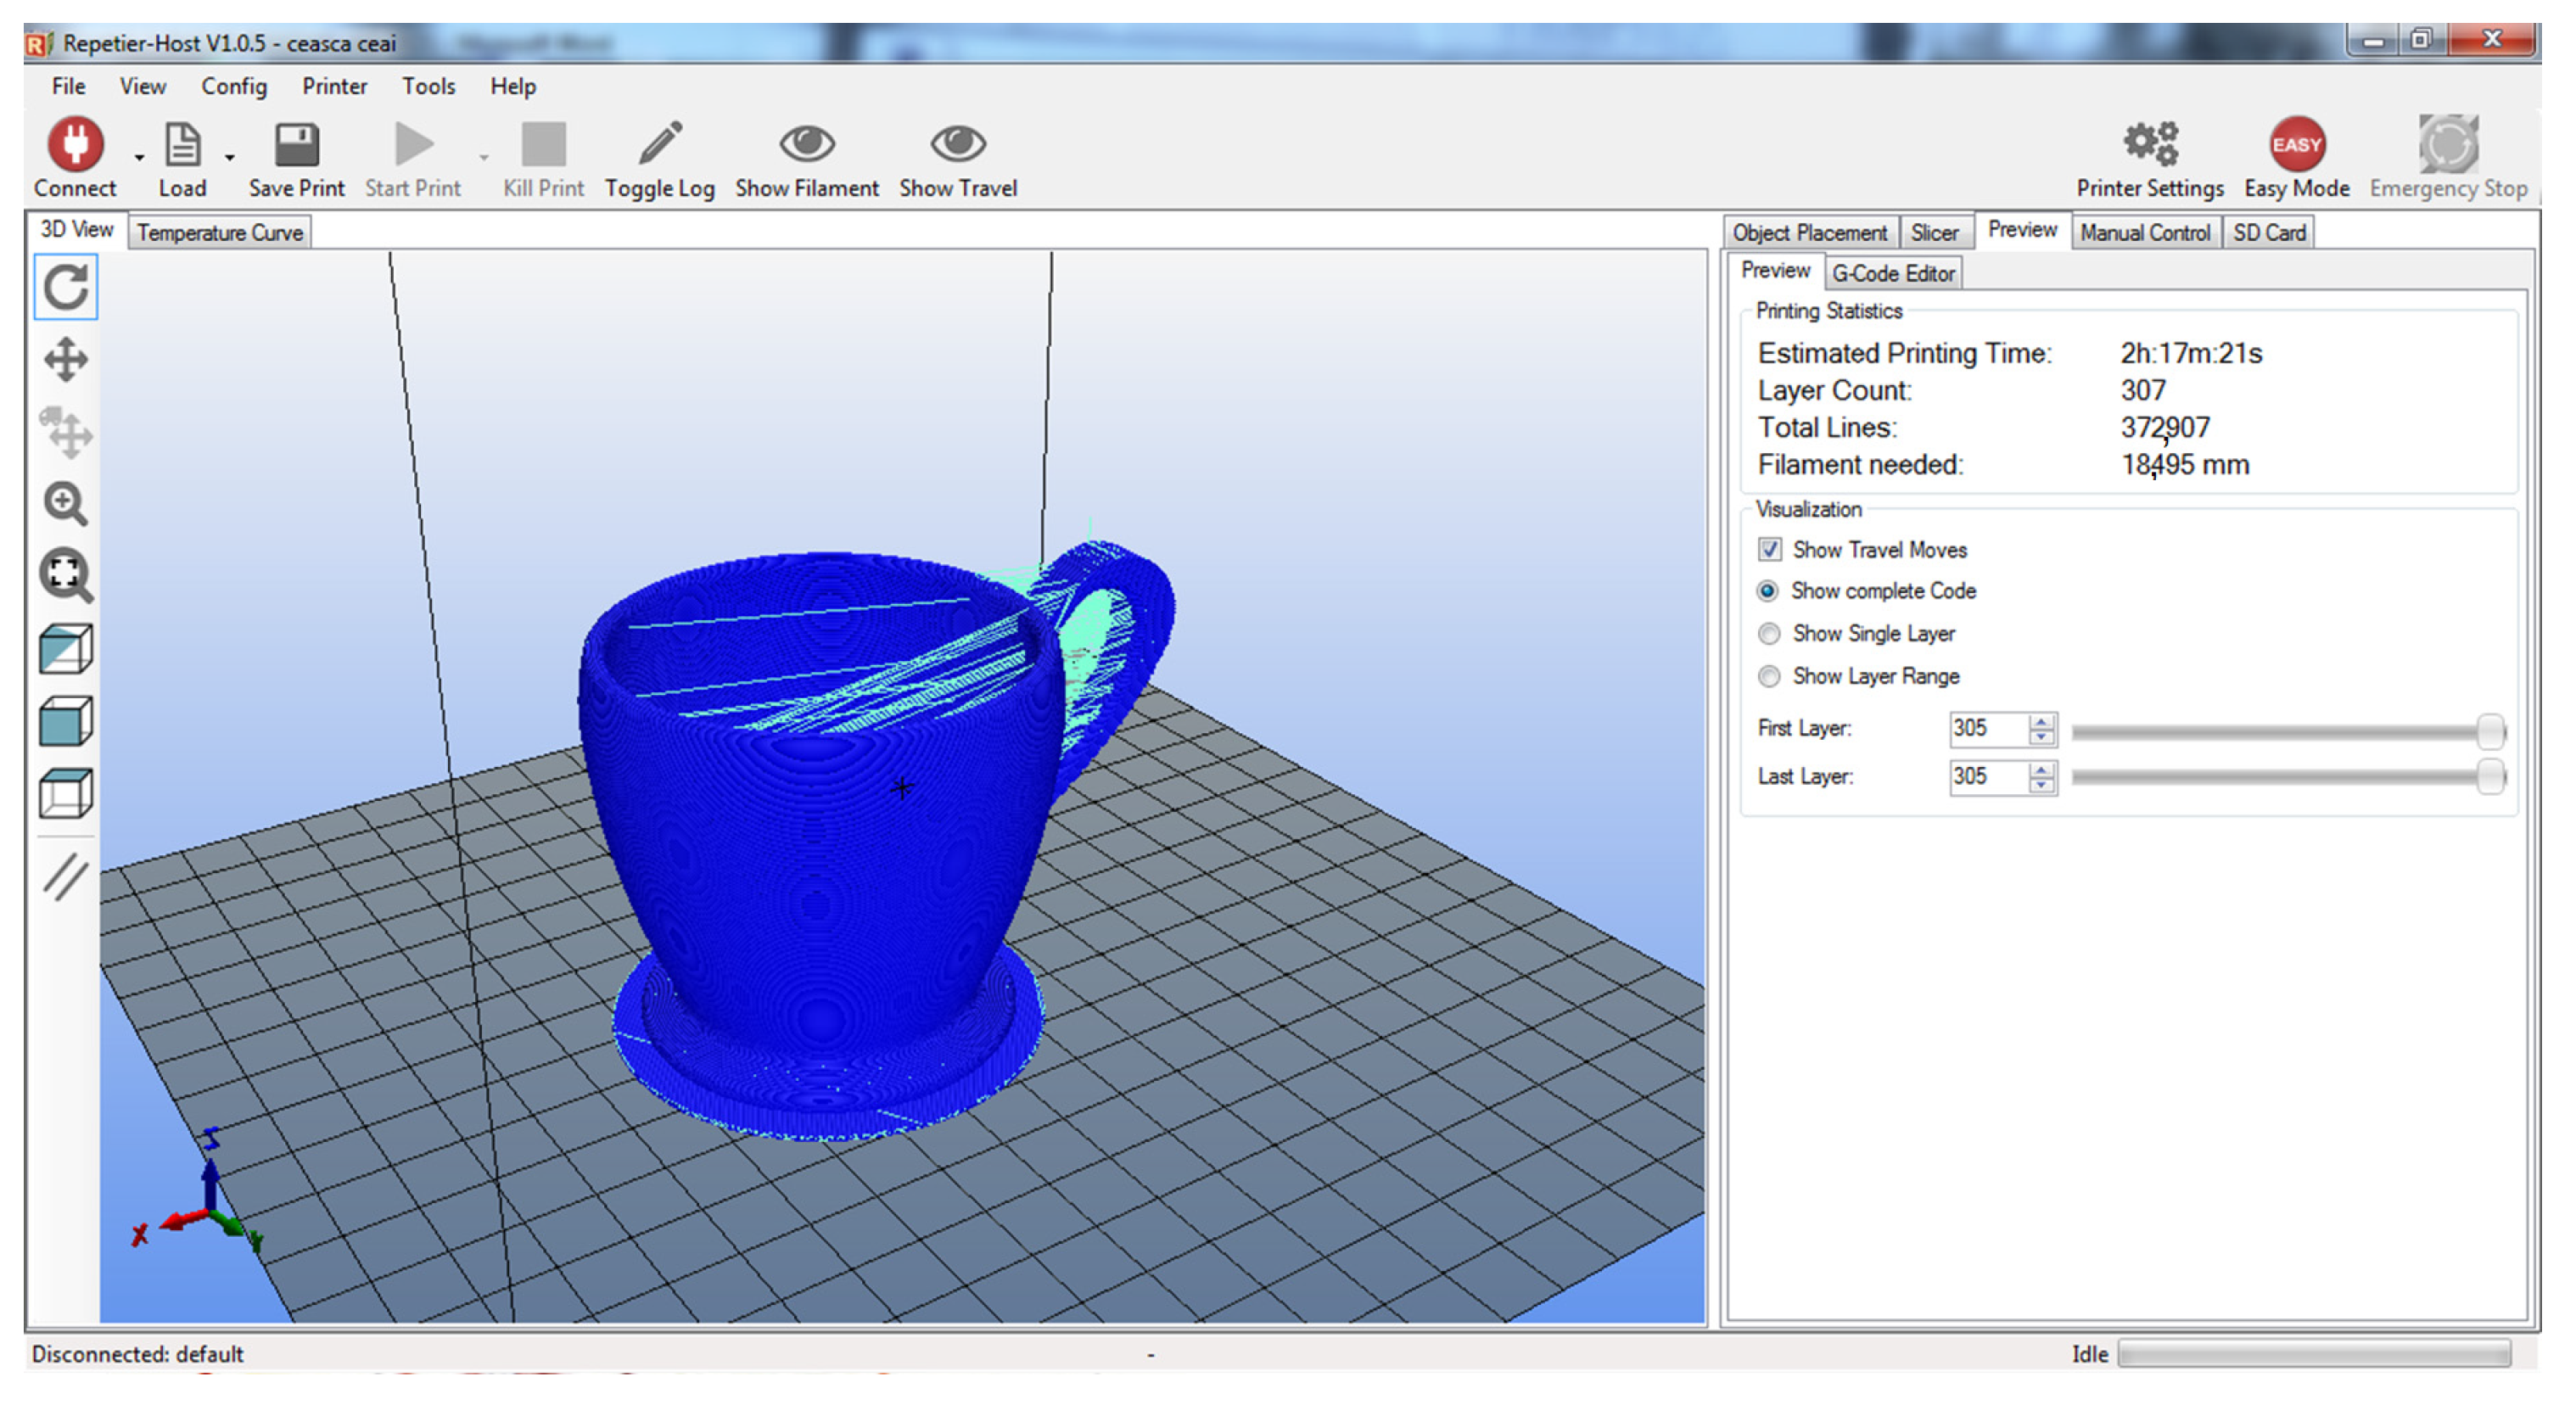The image size is (2576, 1405).
Task: Switch to the G-Code Editor tab
Action: (x=1892, y=273)
